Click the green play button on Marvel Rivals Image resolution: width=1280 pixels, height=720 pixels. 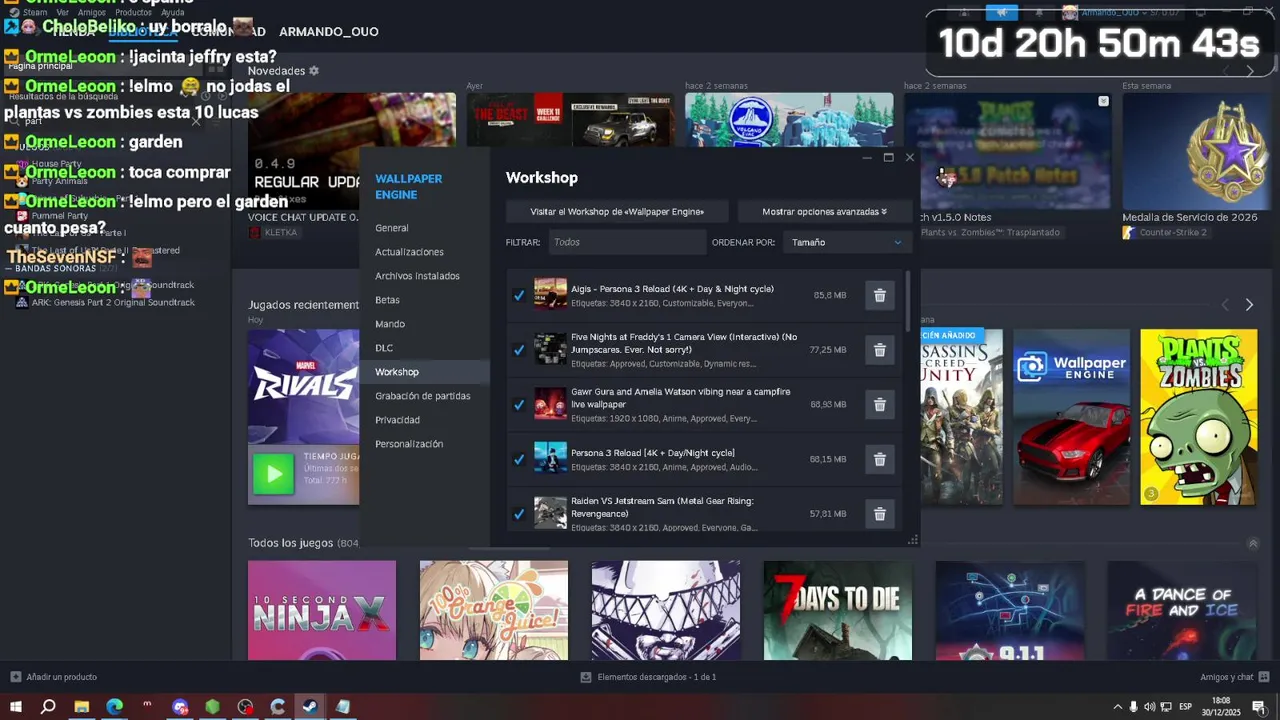coord(273,474)
